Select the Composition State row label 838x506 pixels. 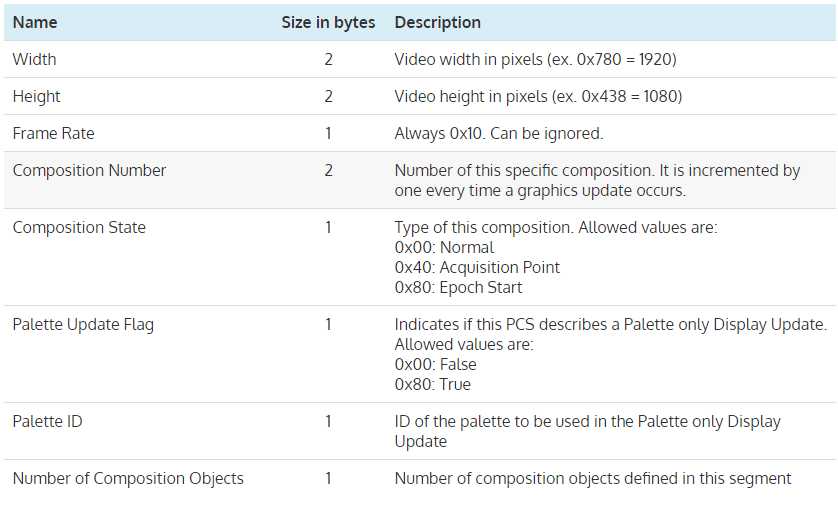click(x=79, y=227)
